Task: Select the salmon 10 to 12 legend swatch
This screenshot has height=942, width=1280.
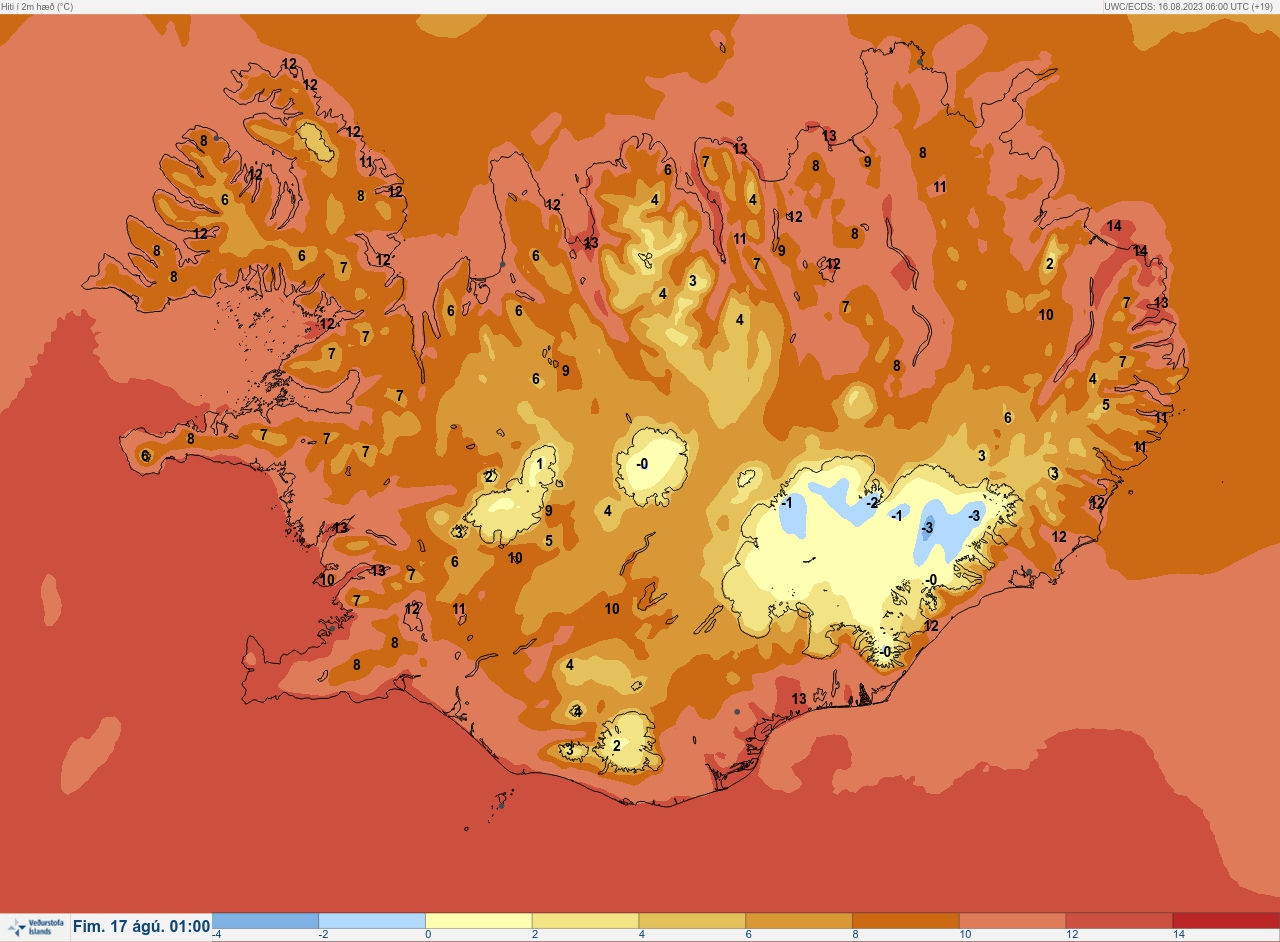Action: [x=1012, y=921]
